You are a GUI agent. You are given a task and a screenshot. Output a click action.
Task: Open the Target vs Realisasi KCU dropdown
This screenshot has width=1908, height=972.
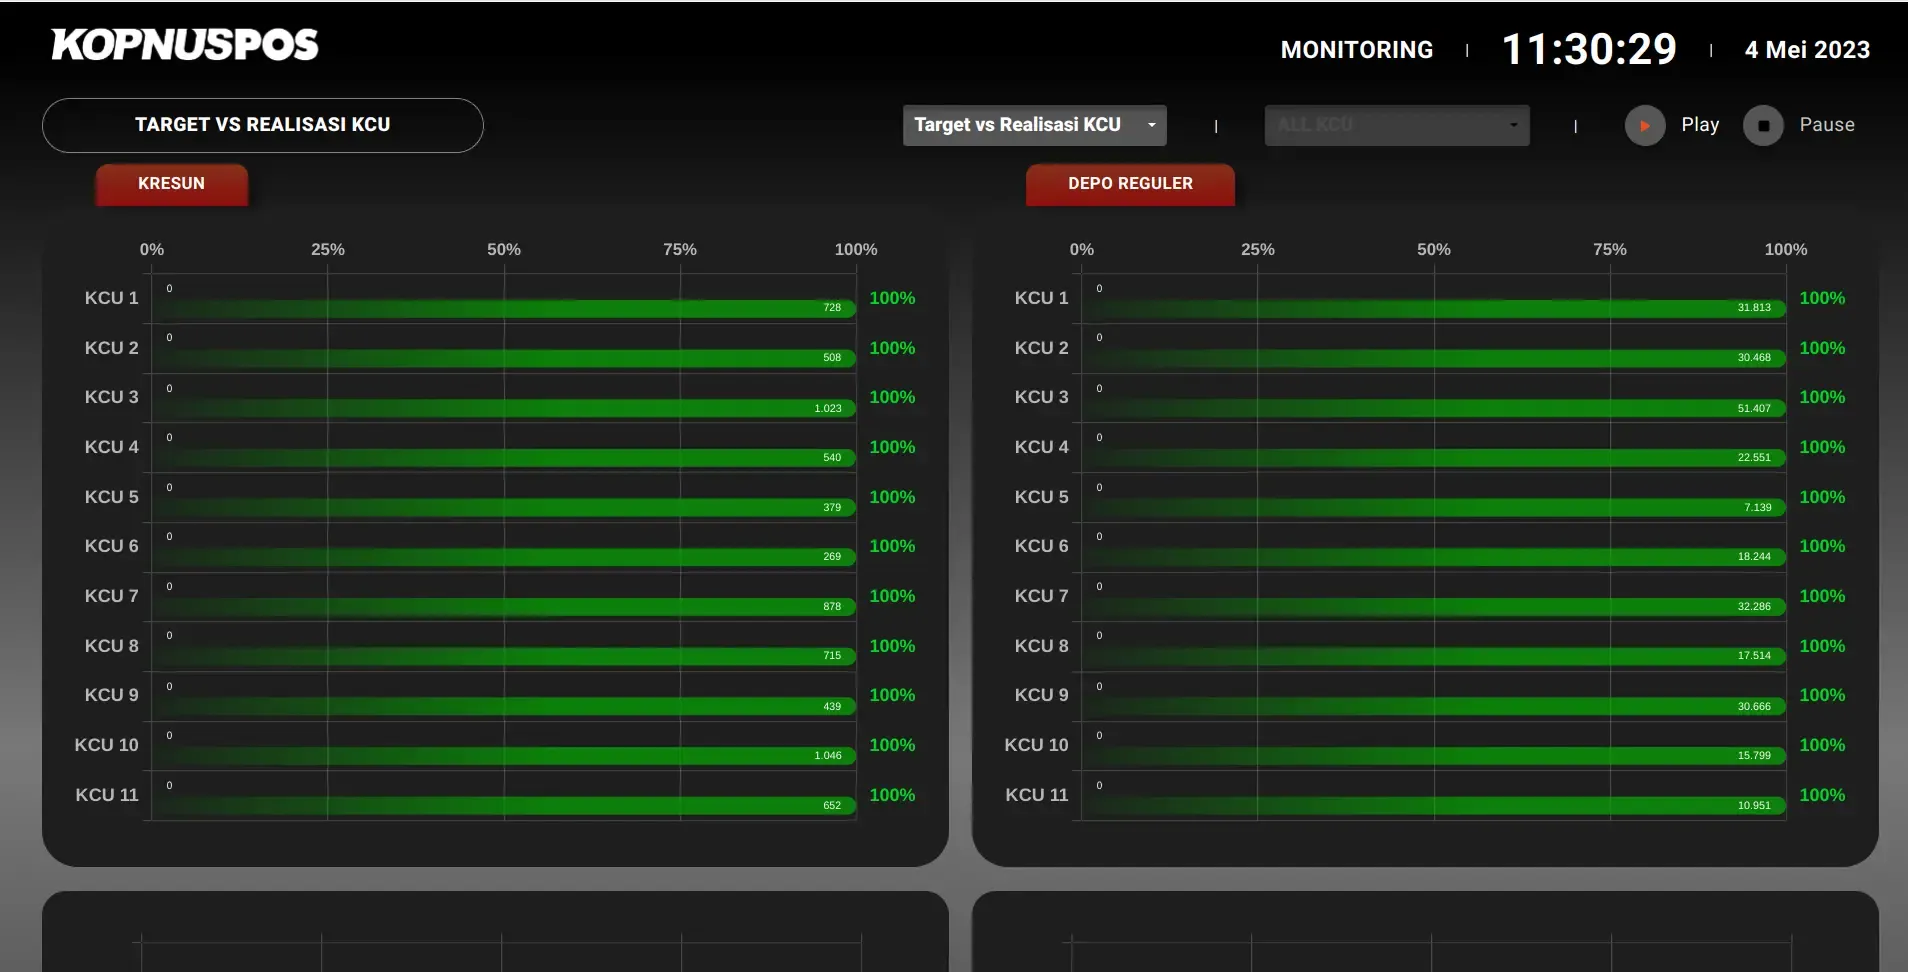pos(1034,125)
